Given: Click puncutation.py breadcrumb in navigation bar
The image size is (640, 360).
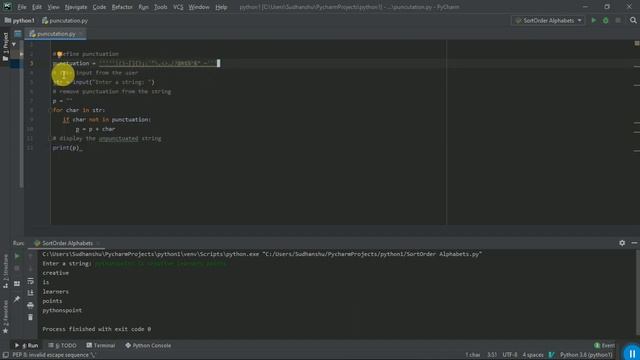Looking at the screenshot, I should [65, 20].
